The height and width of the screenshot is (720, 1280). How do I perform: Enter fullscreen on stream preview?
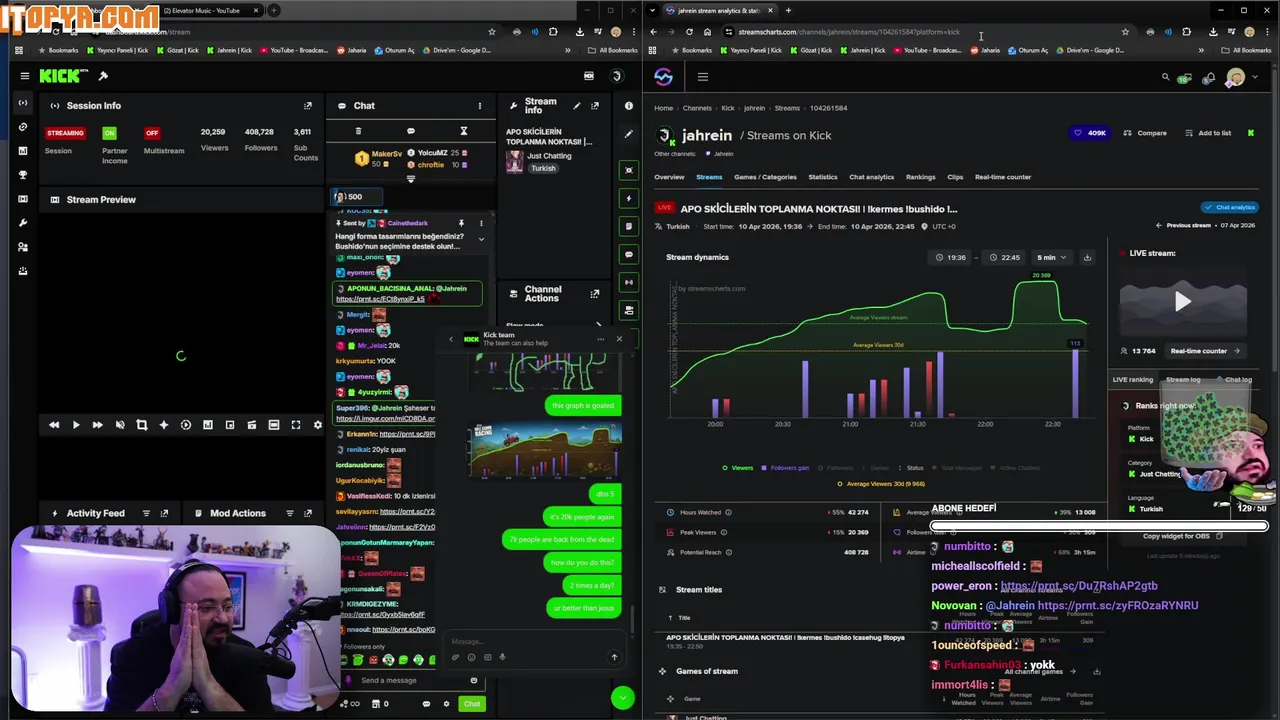pyautogui.click(x=296, y=425)
